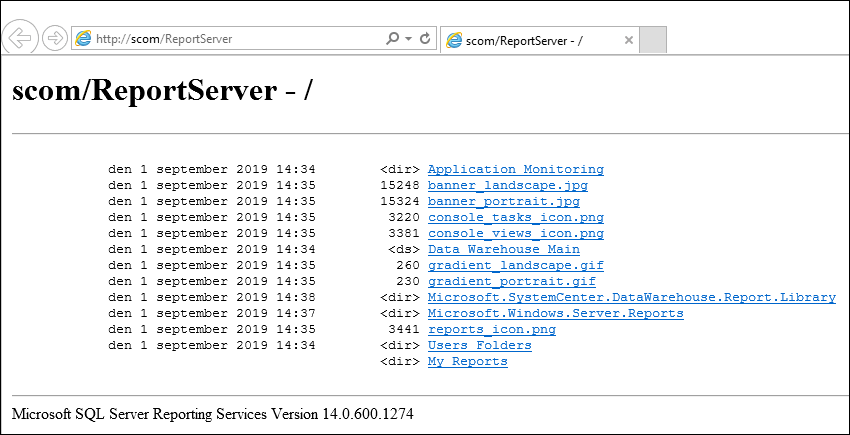850x435 pixels.
Task: Click the size value 3381
Action: (x=404, y=234)
